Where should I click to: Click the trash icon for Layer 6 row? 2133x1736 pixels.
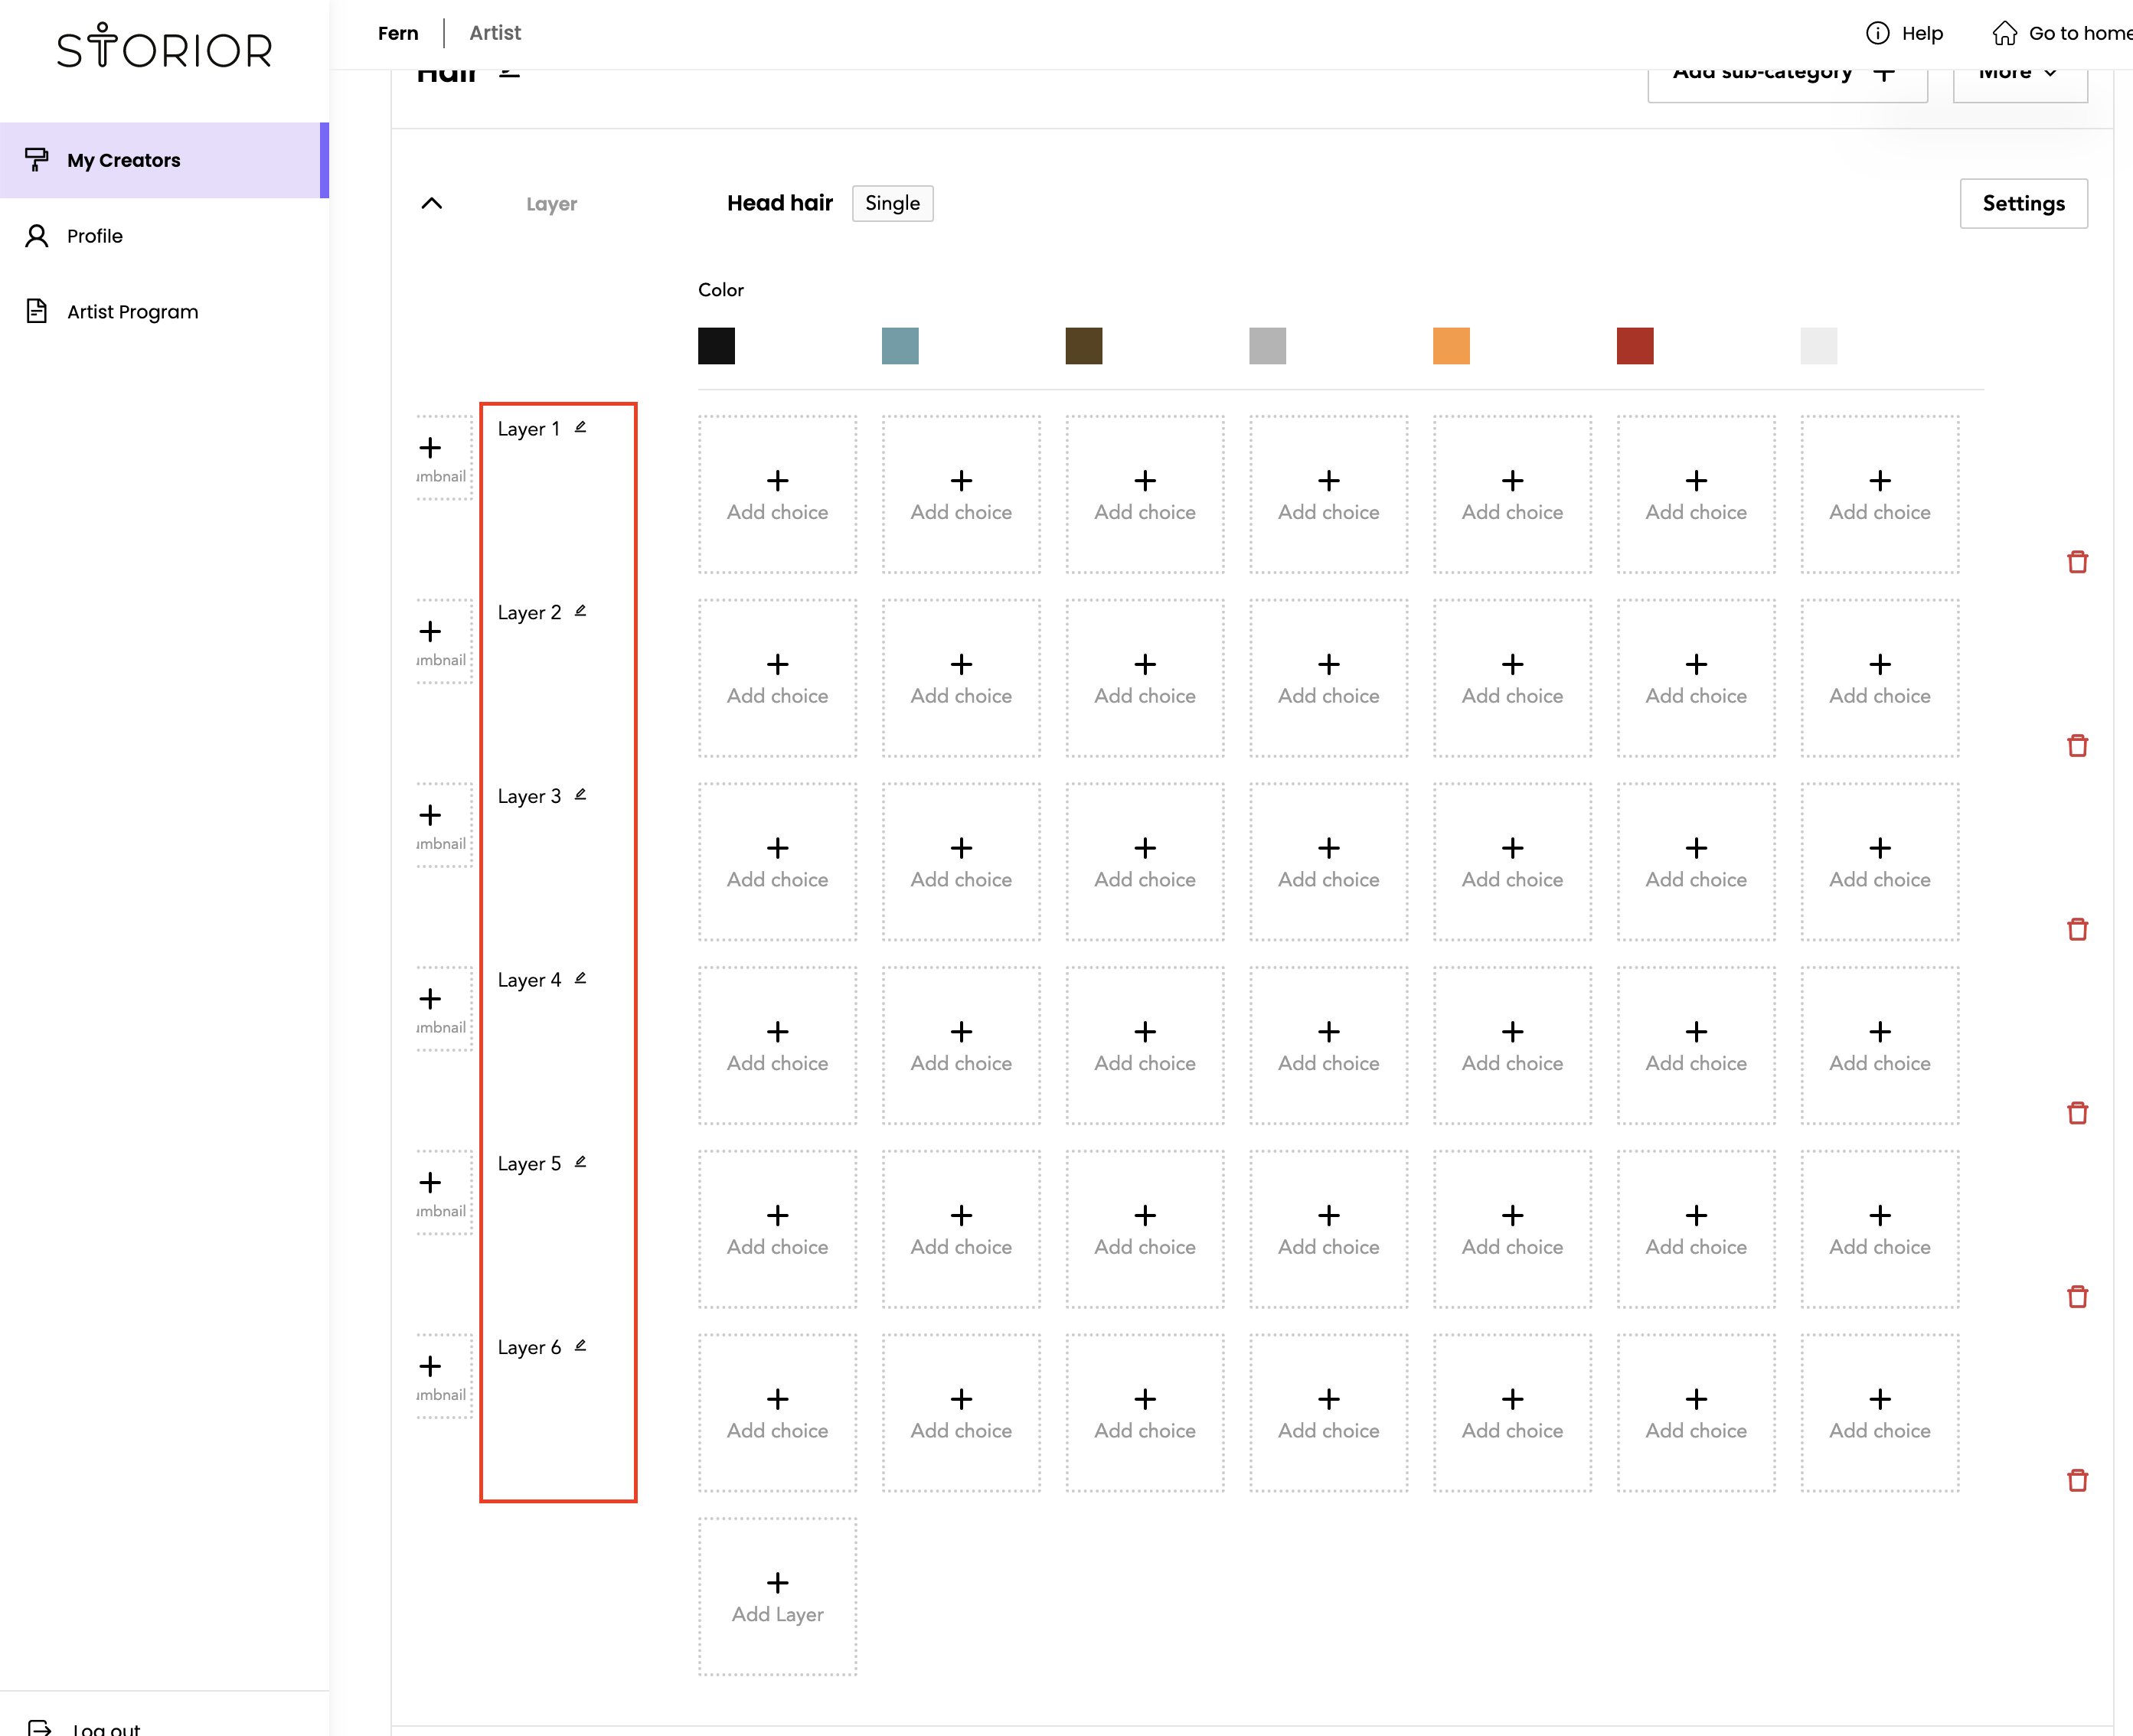pos(2077,1481)
